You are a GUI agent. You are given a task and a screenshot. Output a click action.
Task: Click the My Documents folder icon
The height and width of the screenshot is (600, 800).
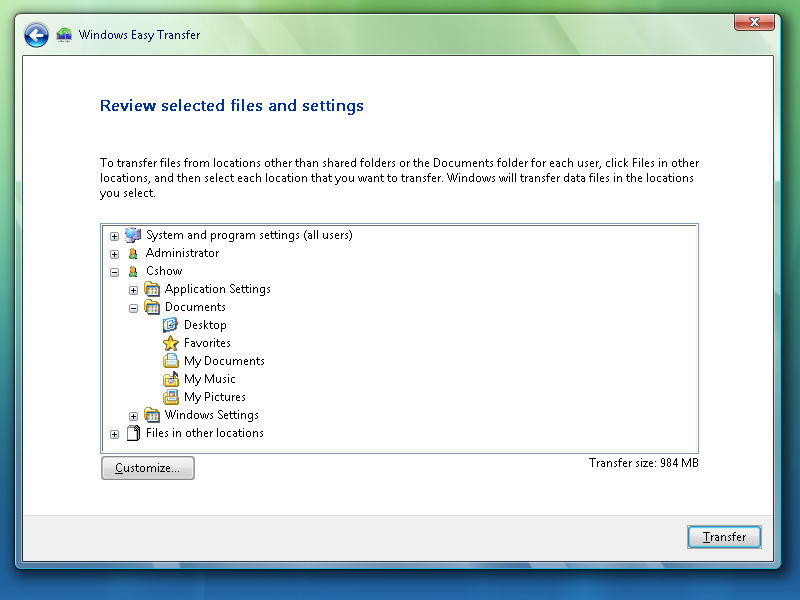(170, 361)
